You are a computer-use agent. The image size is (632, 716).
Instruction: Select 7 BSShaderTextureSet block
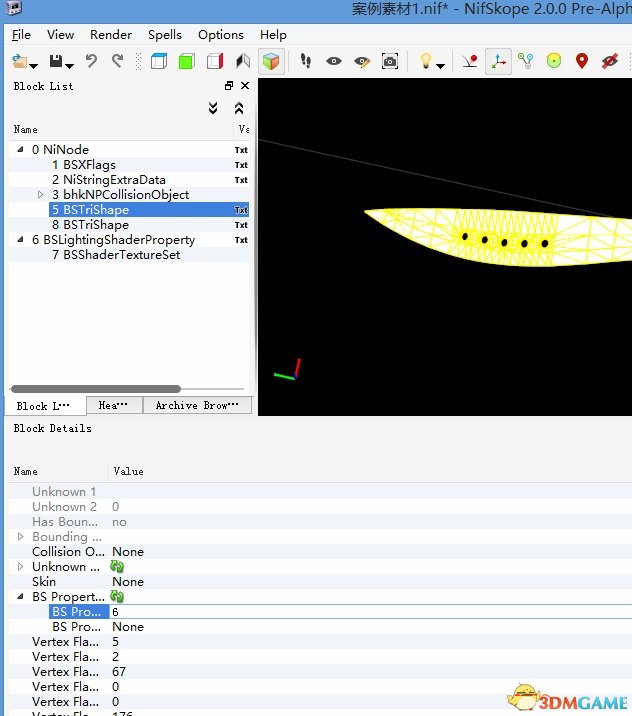pyautogui.click(x=116, y=255)
